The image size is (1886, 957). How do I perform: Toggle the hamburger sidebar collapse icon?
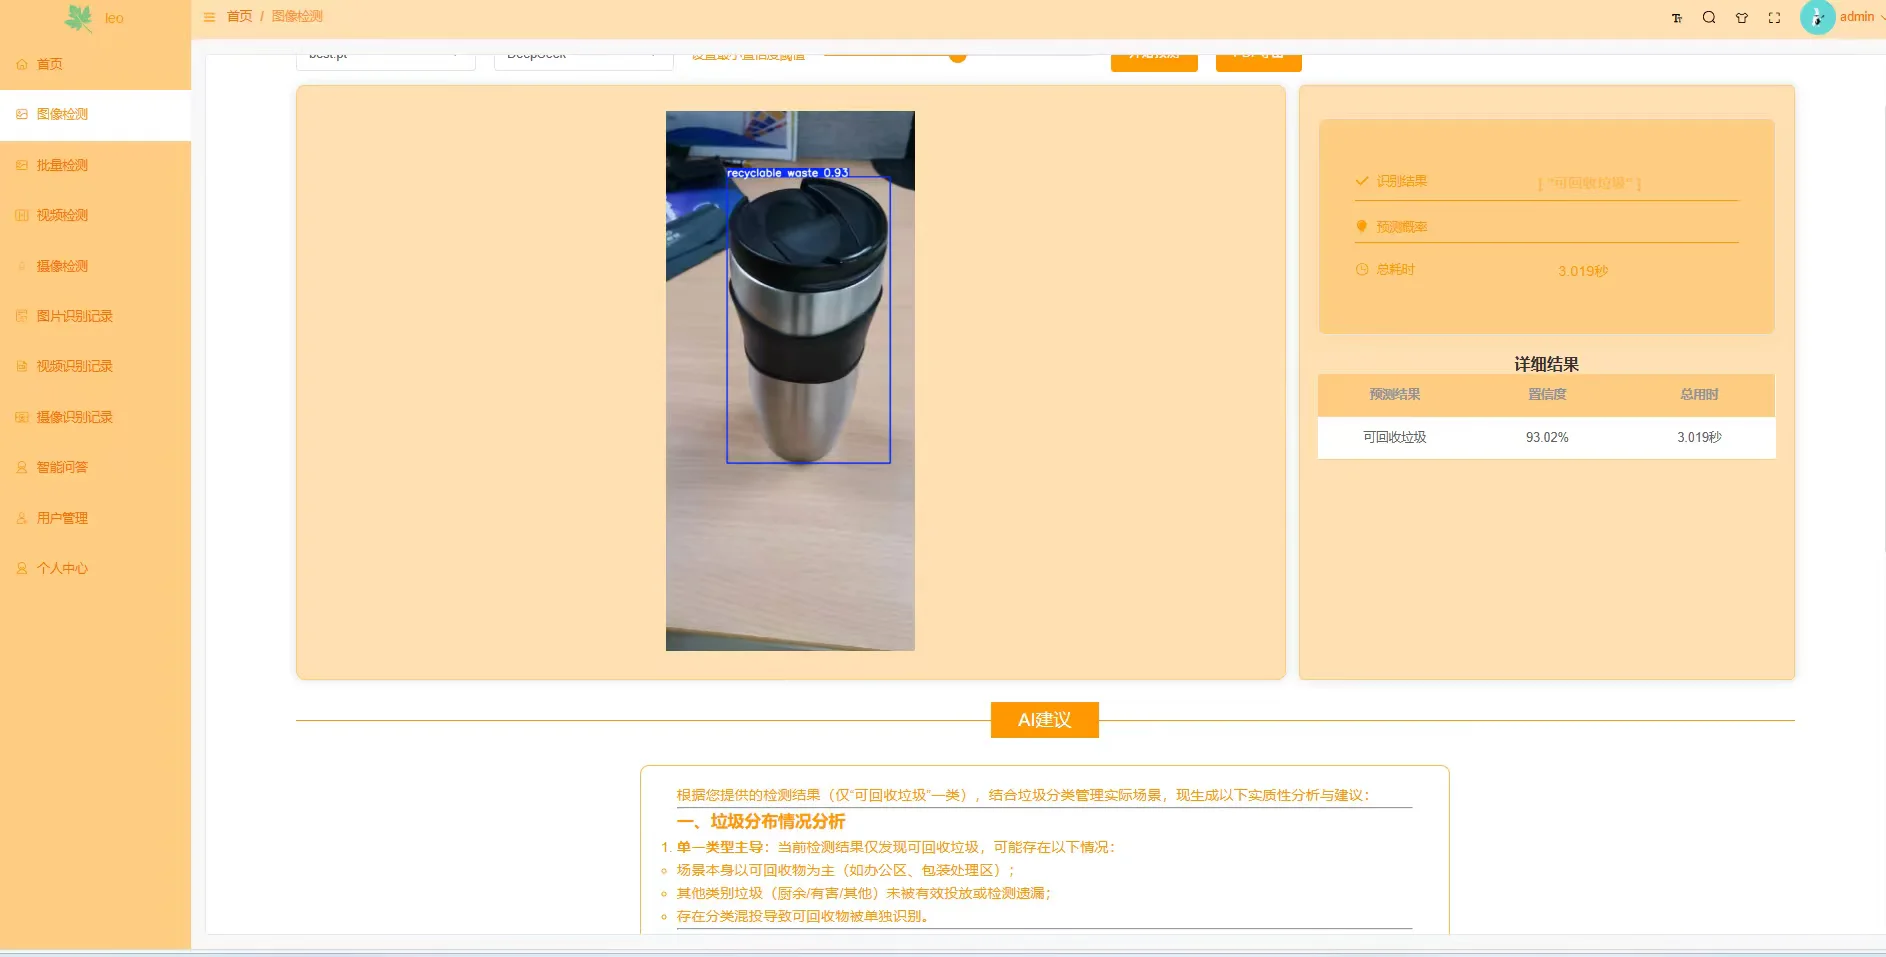209,17
